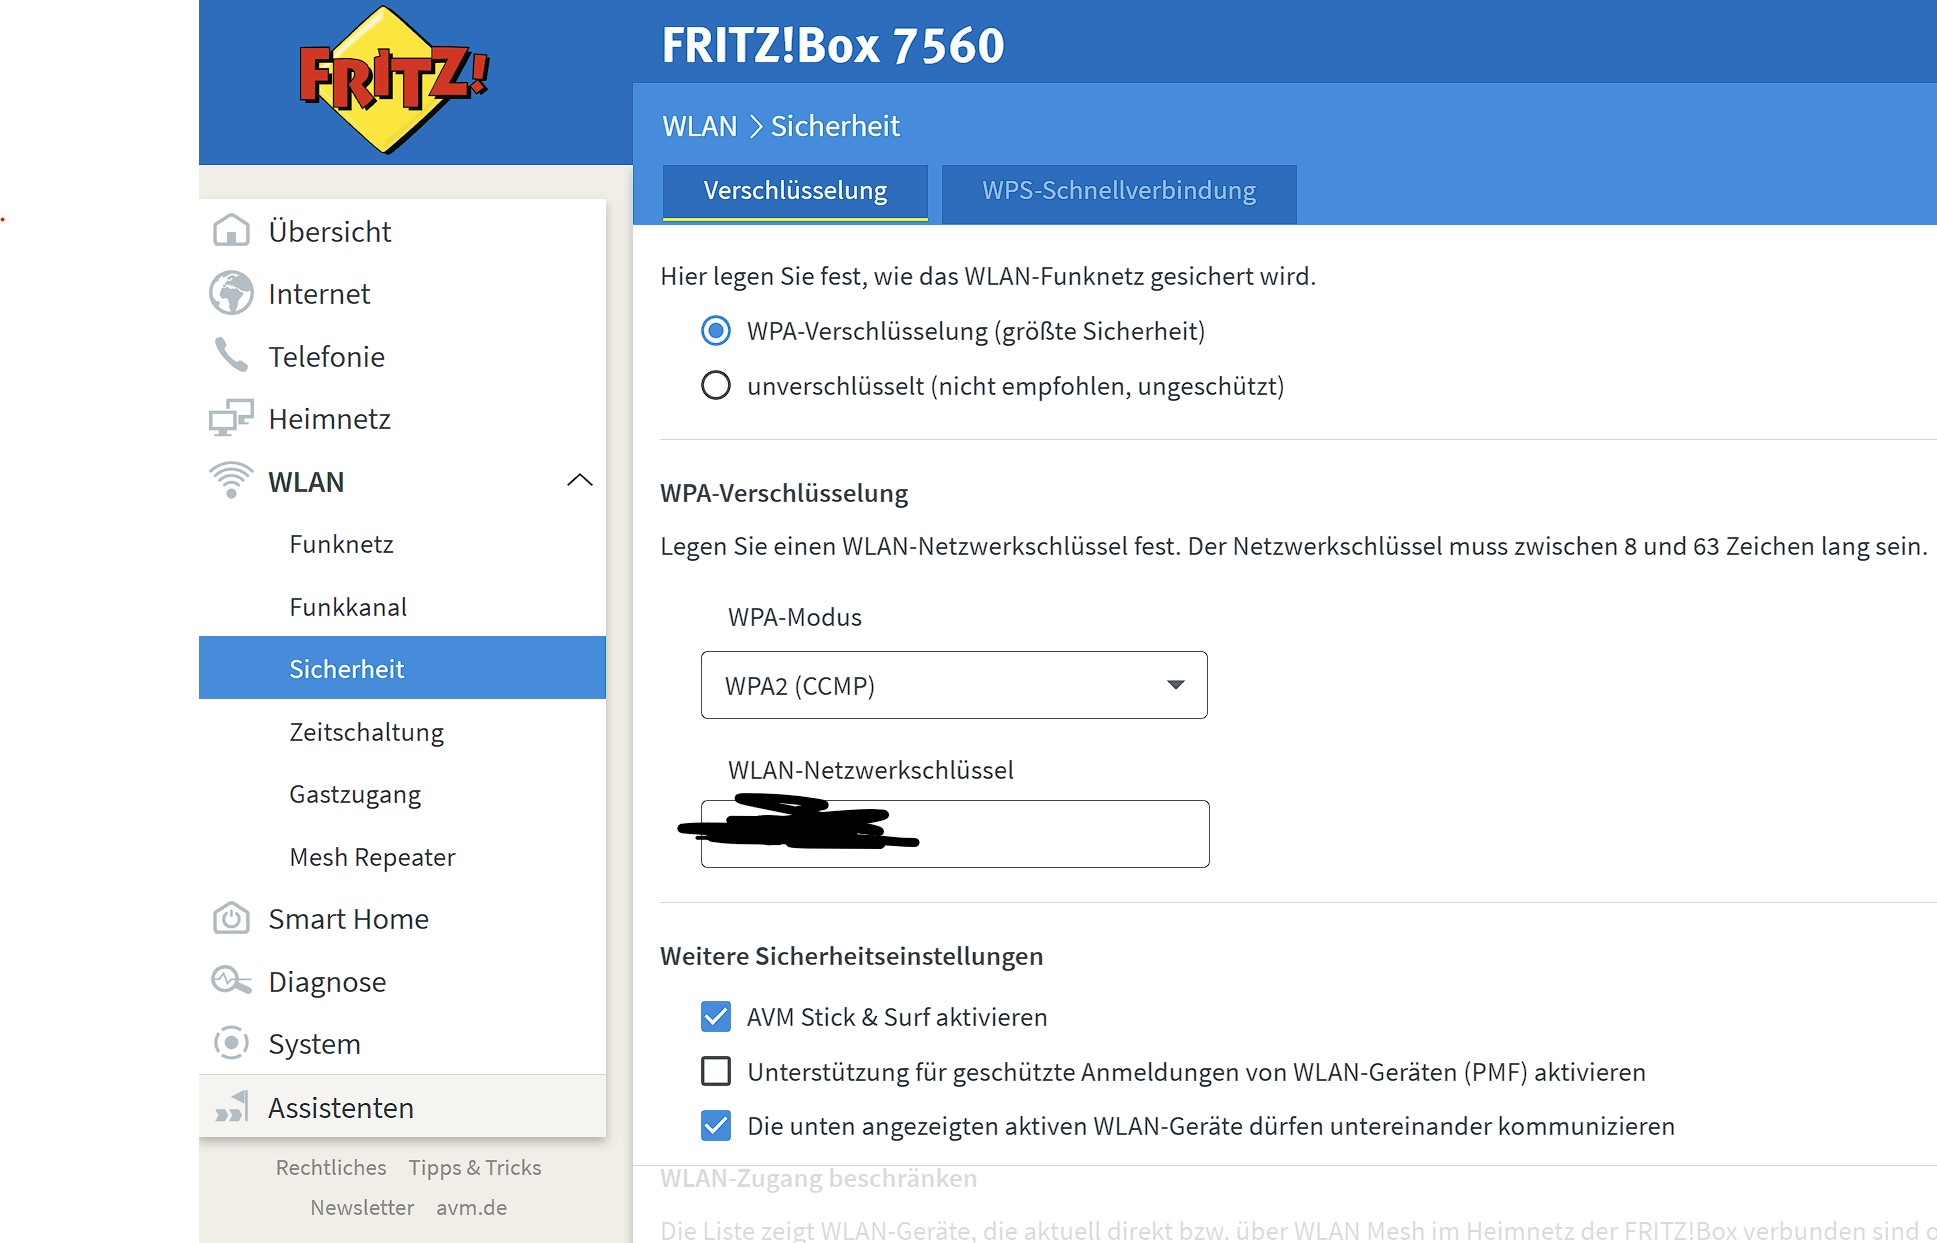Switch to WPS-Schnellverbindung tab
The width and height of the screenshot is (1937, 1243).
coord(1119,191)
